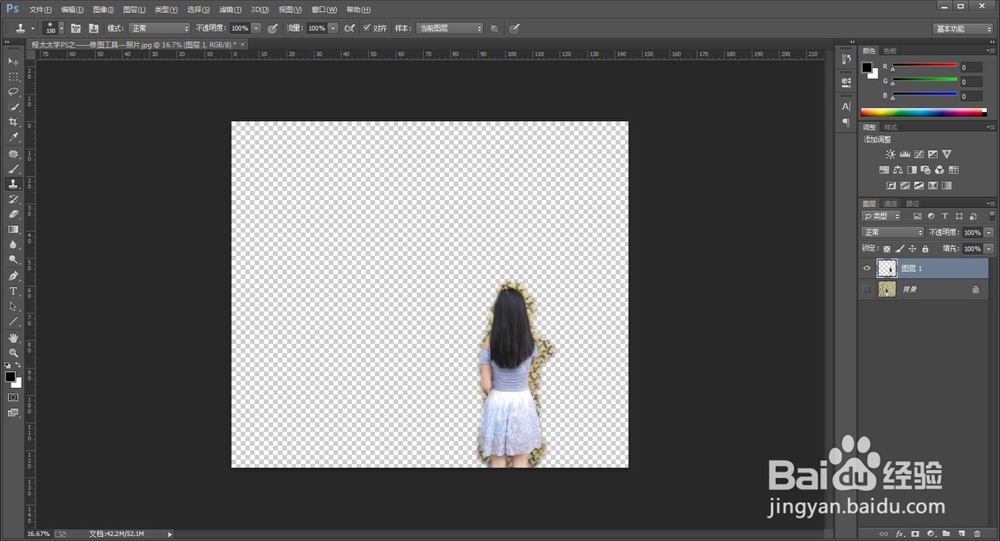Open layers panel 填充 fill arrow
Screen dimensions: 1000x541
(x=989, y=249)
